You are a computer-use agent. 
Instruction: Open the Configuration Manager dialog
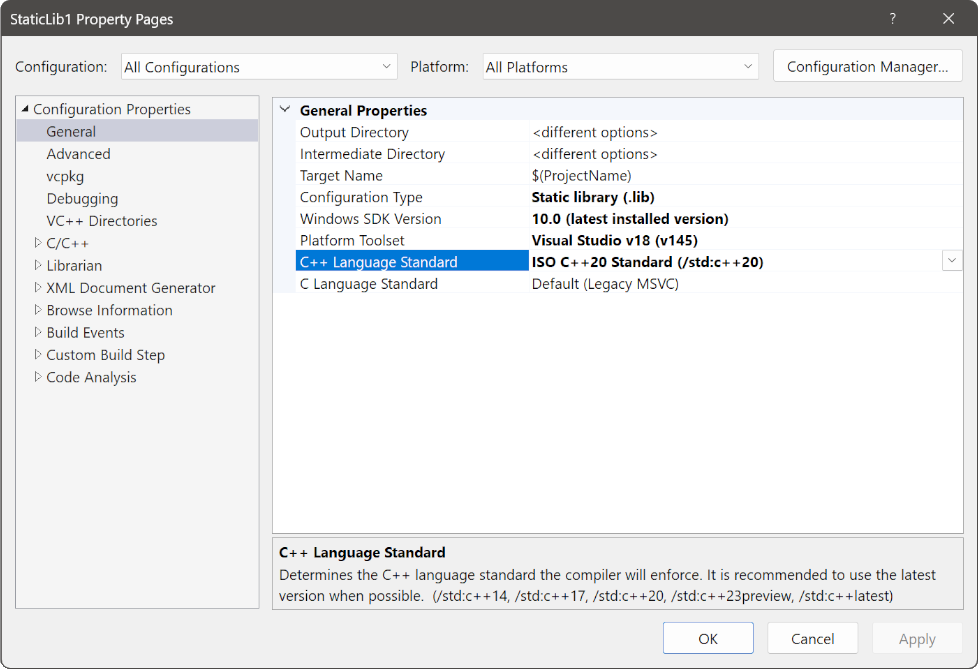pos(866,66)
